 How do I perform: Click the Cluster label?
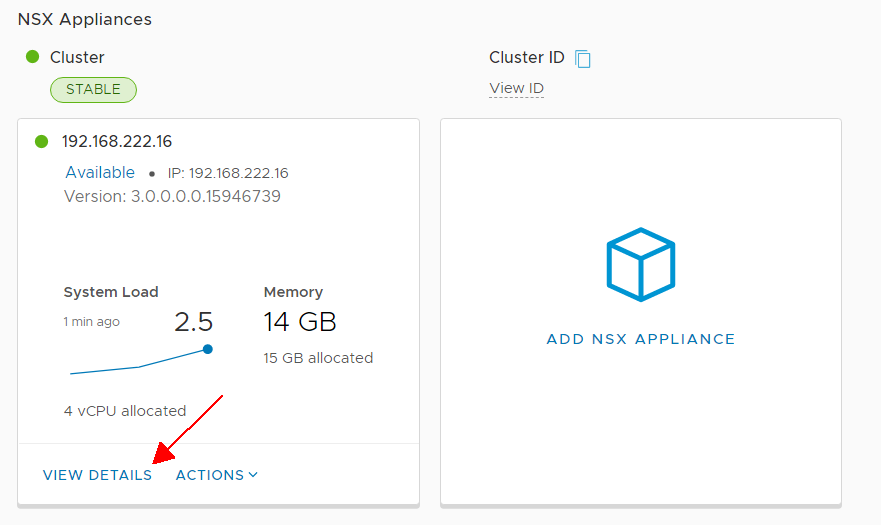pos(77,57)
